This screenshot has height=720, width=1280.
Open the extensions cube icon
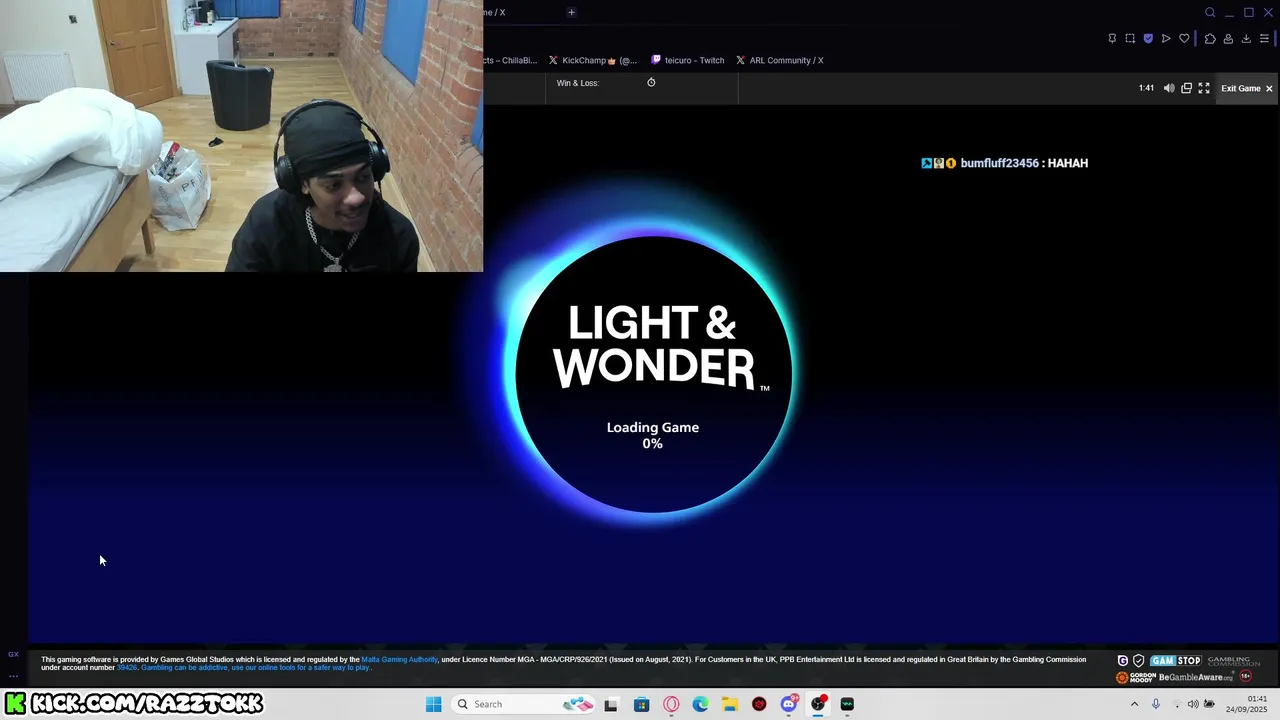click(1210, 39)
